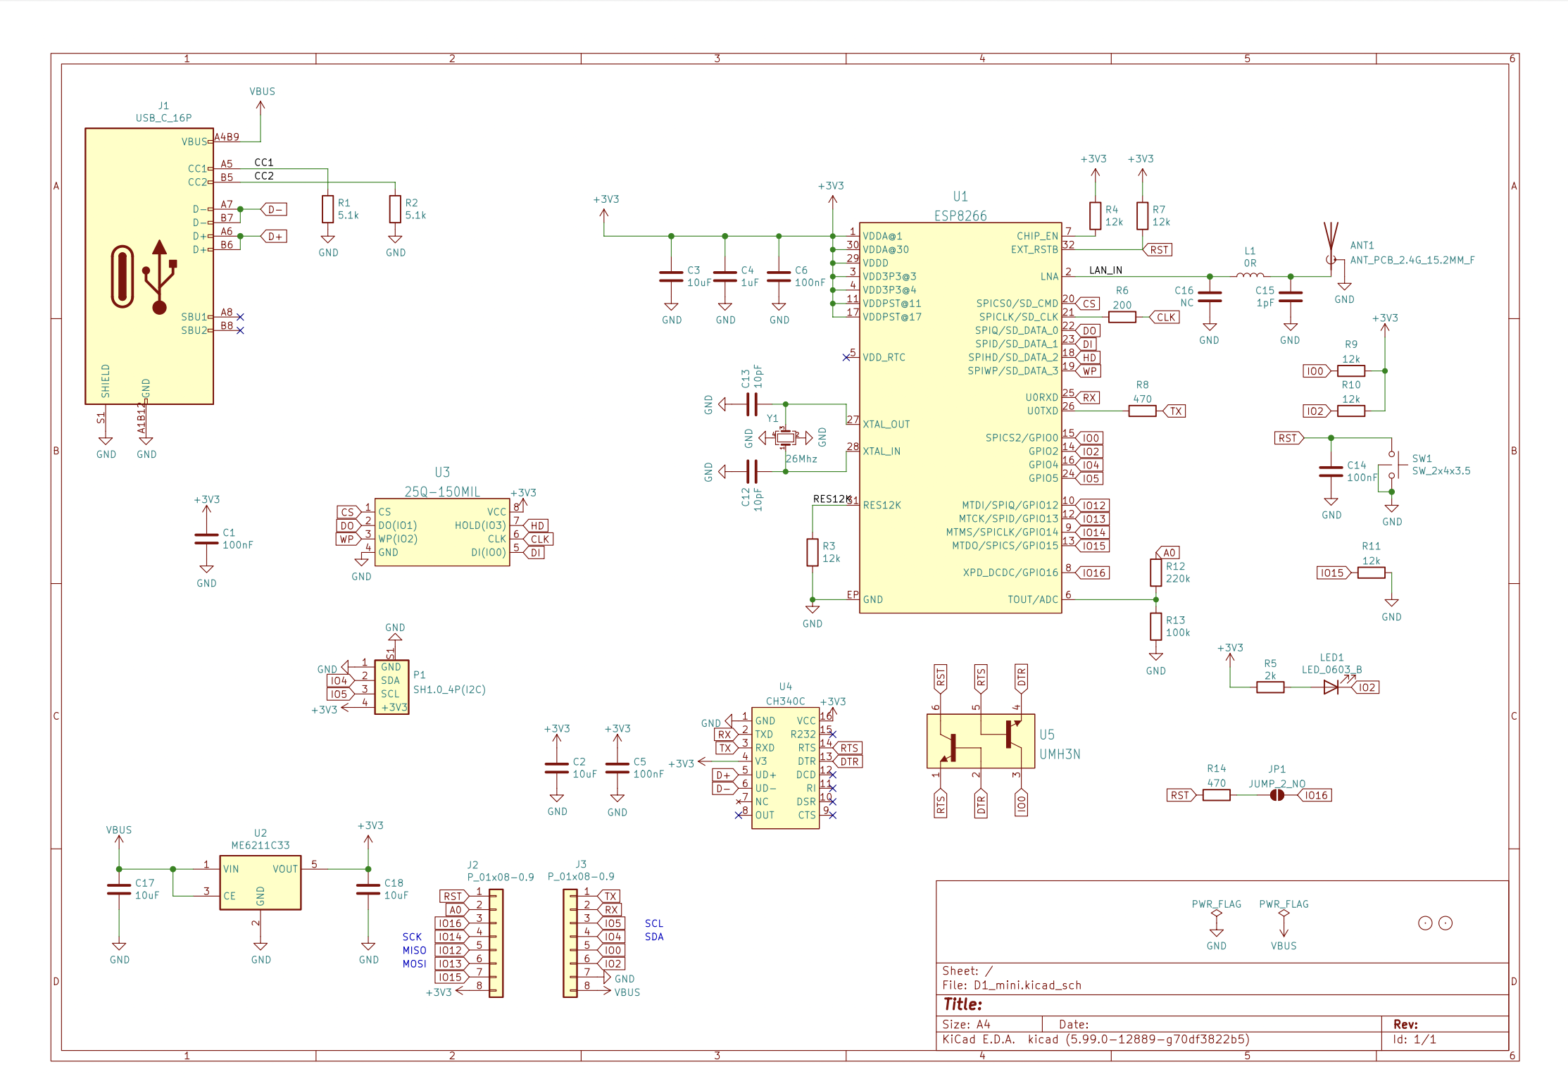This screenshot has height=1086, width=1568.
Task: Select the U1 ESP8266 chip body
Action: click(x=960, y=417)
